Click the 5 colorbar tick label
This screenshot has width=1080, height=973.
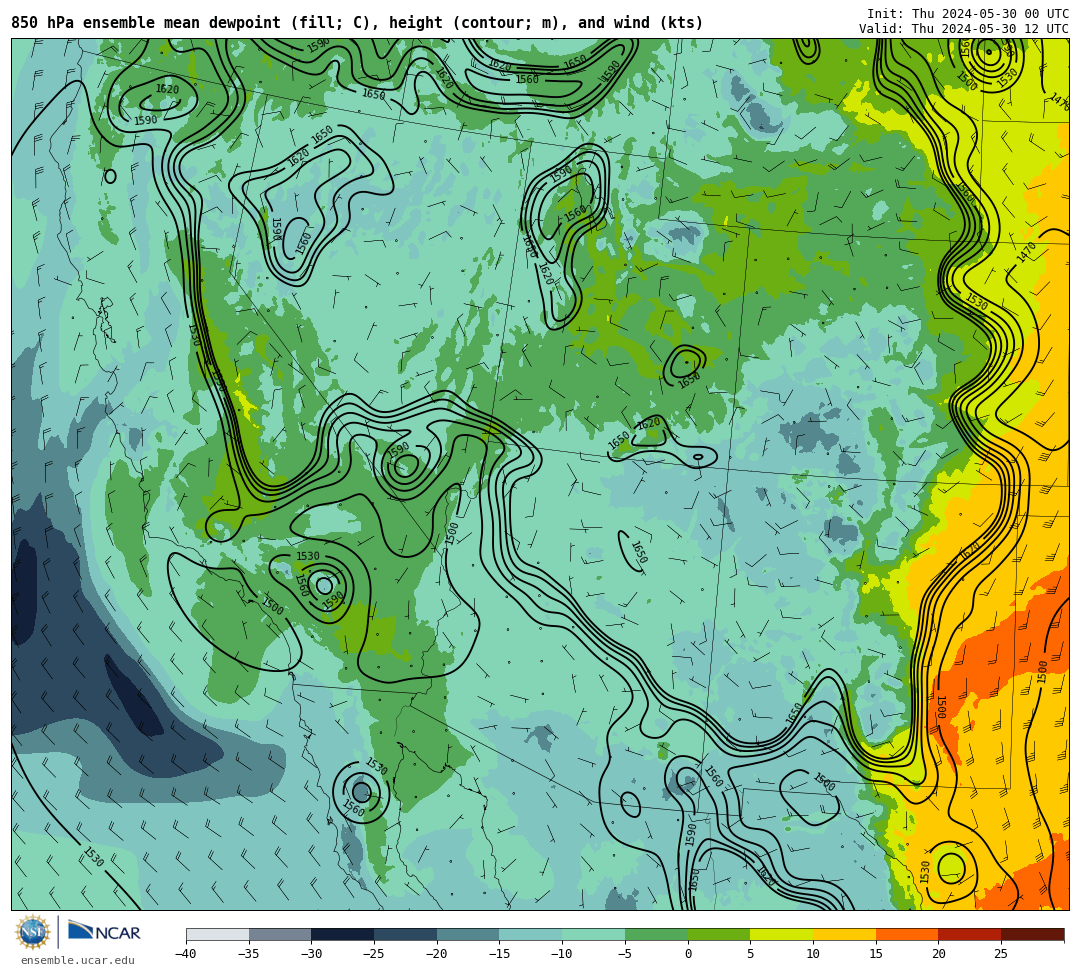coord(751,954)
